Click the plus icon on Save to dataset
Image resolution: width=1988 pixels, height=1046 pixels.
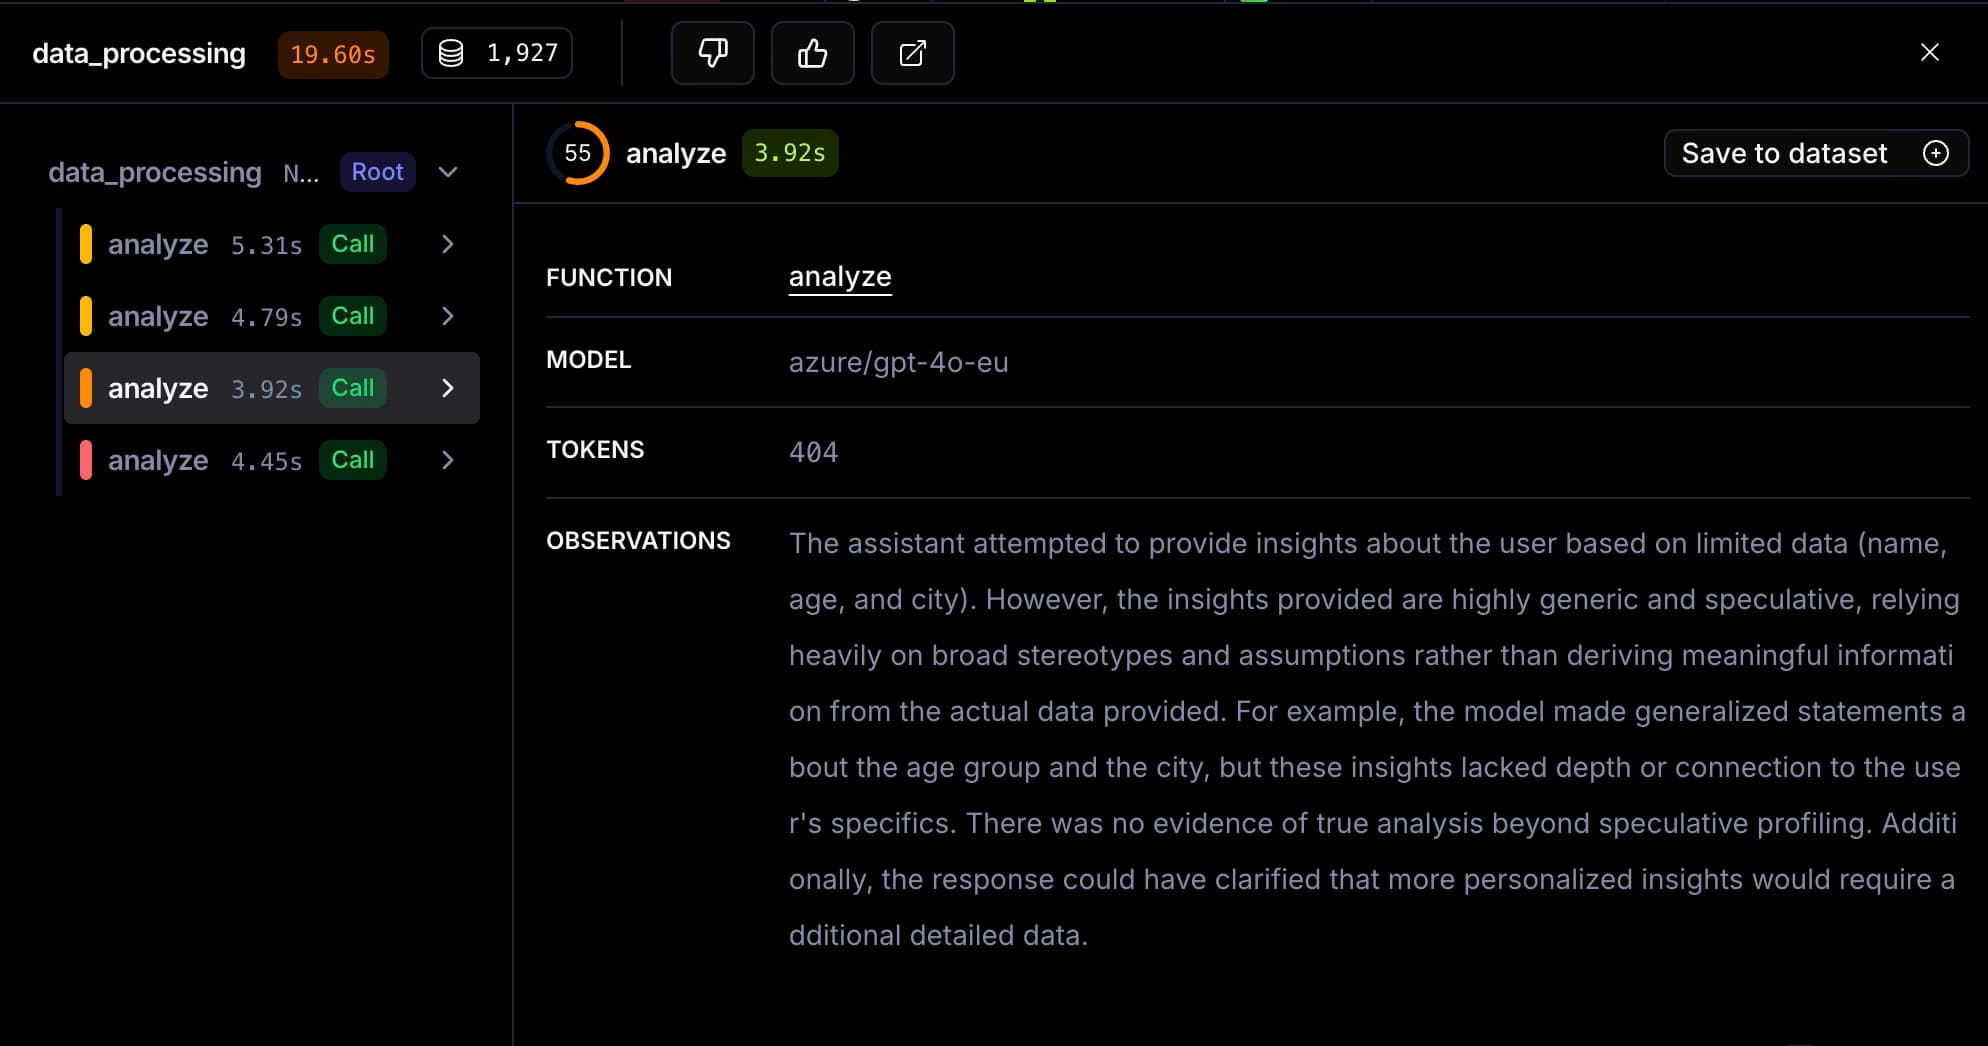tap(1937, 153)
